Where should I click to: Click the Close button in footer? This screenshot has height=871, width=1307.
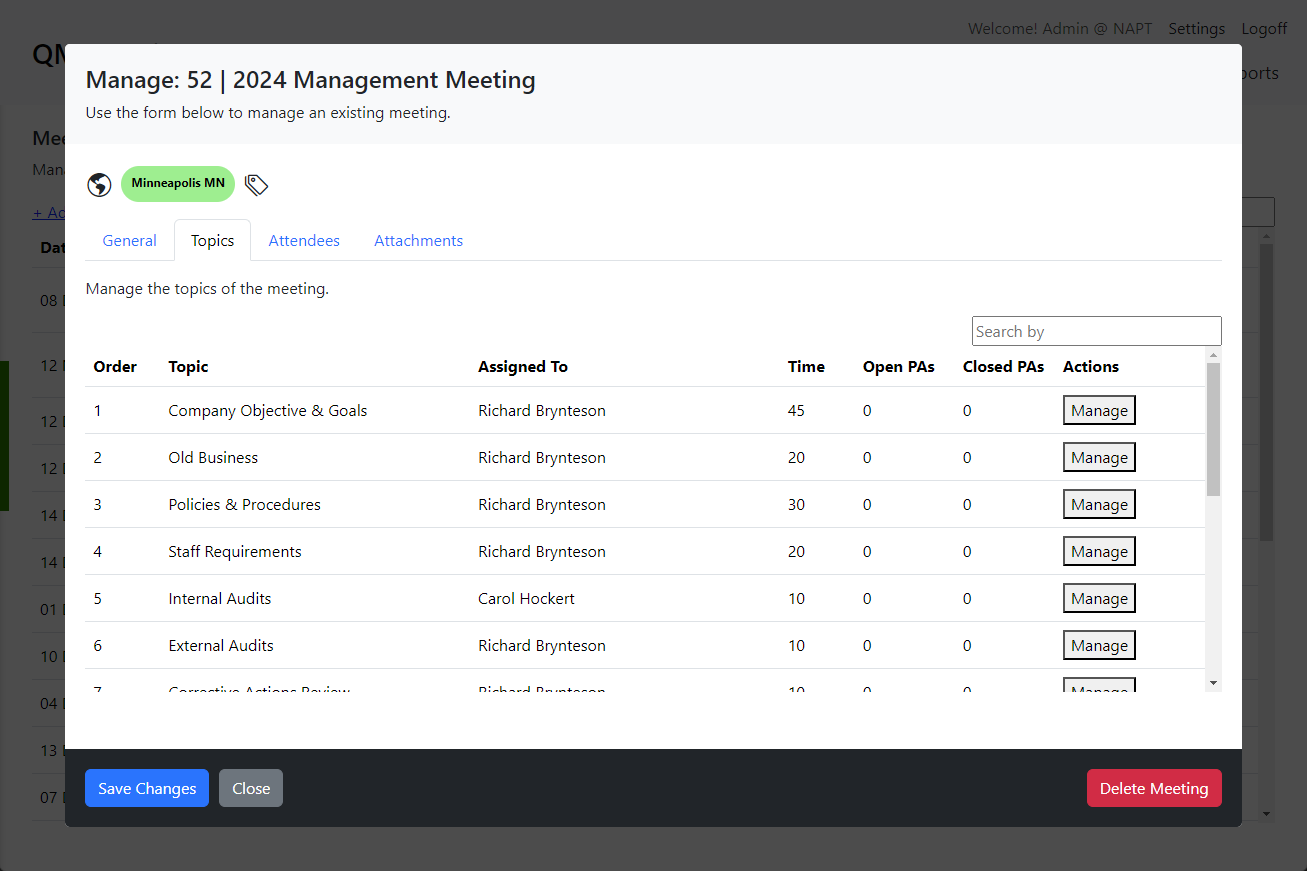coord(251,788)
